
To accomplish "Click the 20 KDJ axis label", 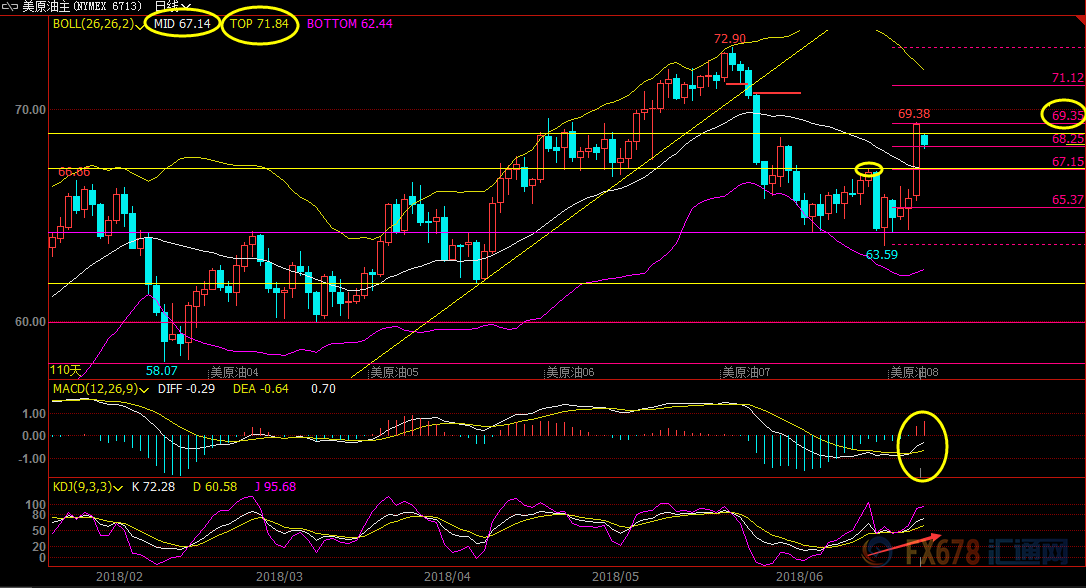I will click(x=39, y=547).
